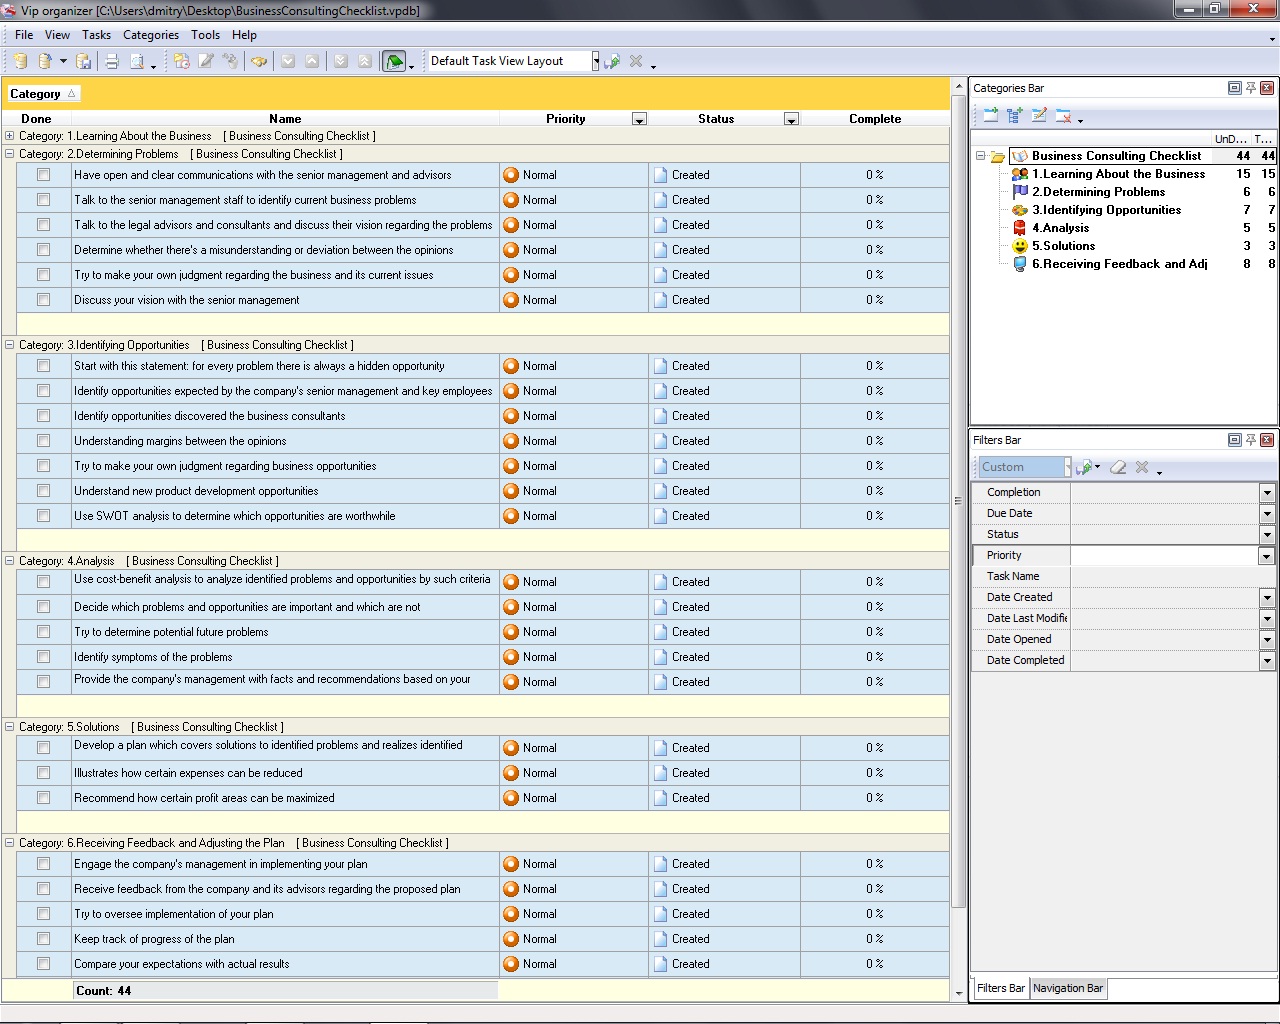Mark 'Identify symptoms of the problems' as done
The image size is (1280, 1024).
(43, 657)
